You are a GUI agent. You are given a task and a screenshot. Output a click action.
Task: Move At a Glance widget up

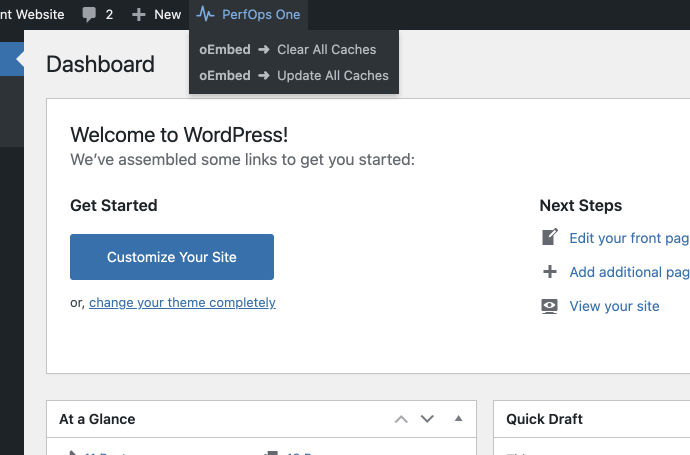(x=401, y=419)
